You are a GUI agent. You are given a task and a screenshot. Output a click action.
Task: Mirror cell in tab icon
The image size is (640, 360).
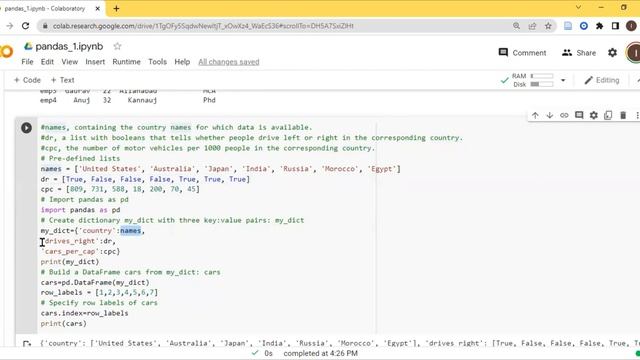point(608,116)
